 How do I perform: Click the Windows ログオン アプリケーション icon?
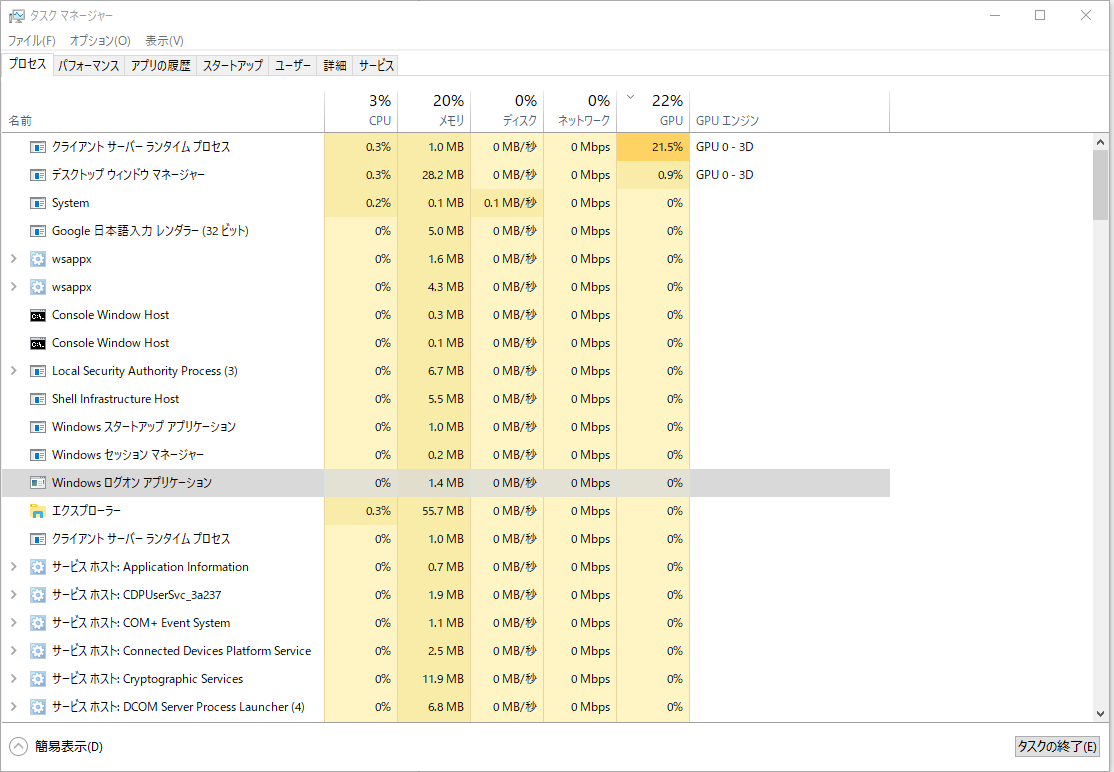pyautogui.click(x=38, y=483)
